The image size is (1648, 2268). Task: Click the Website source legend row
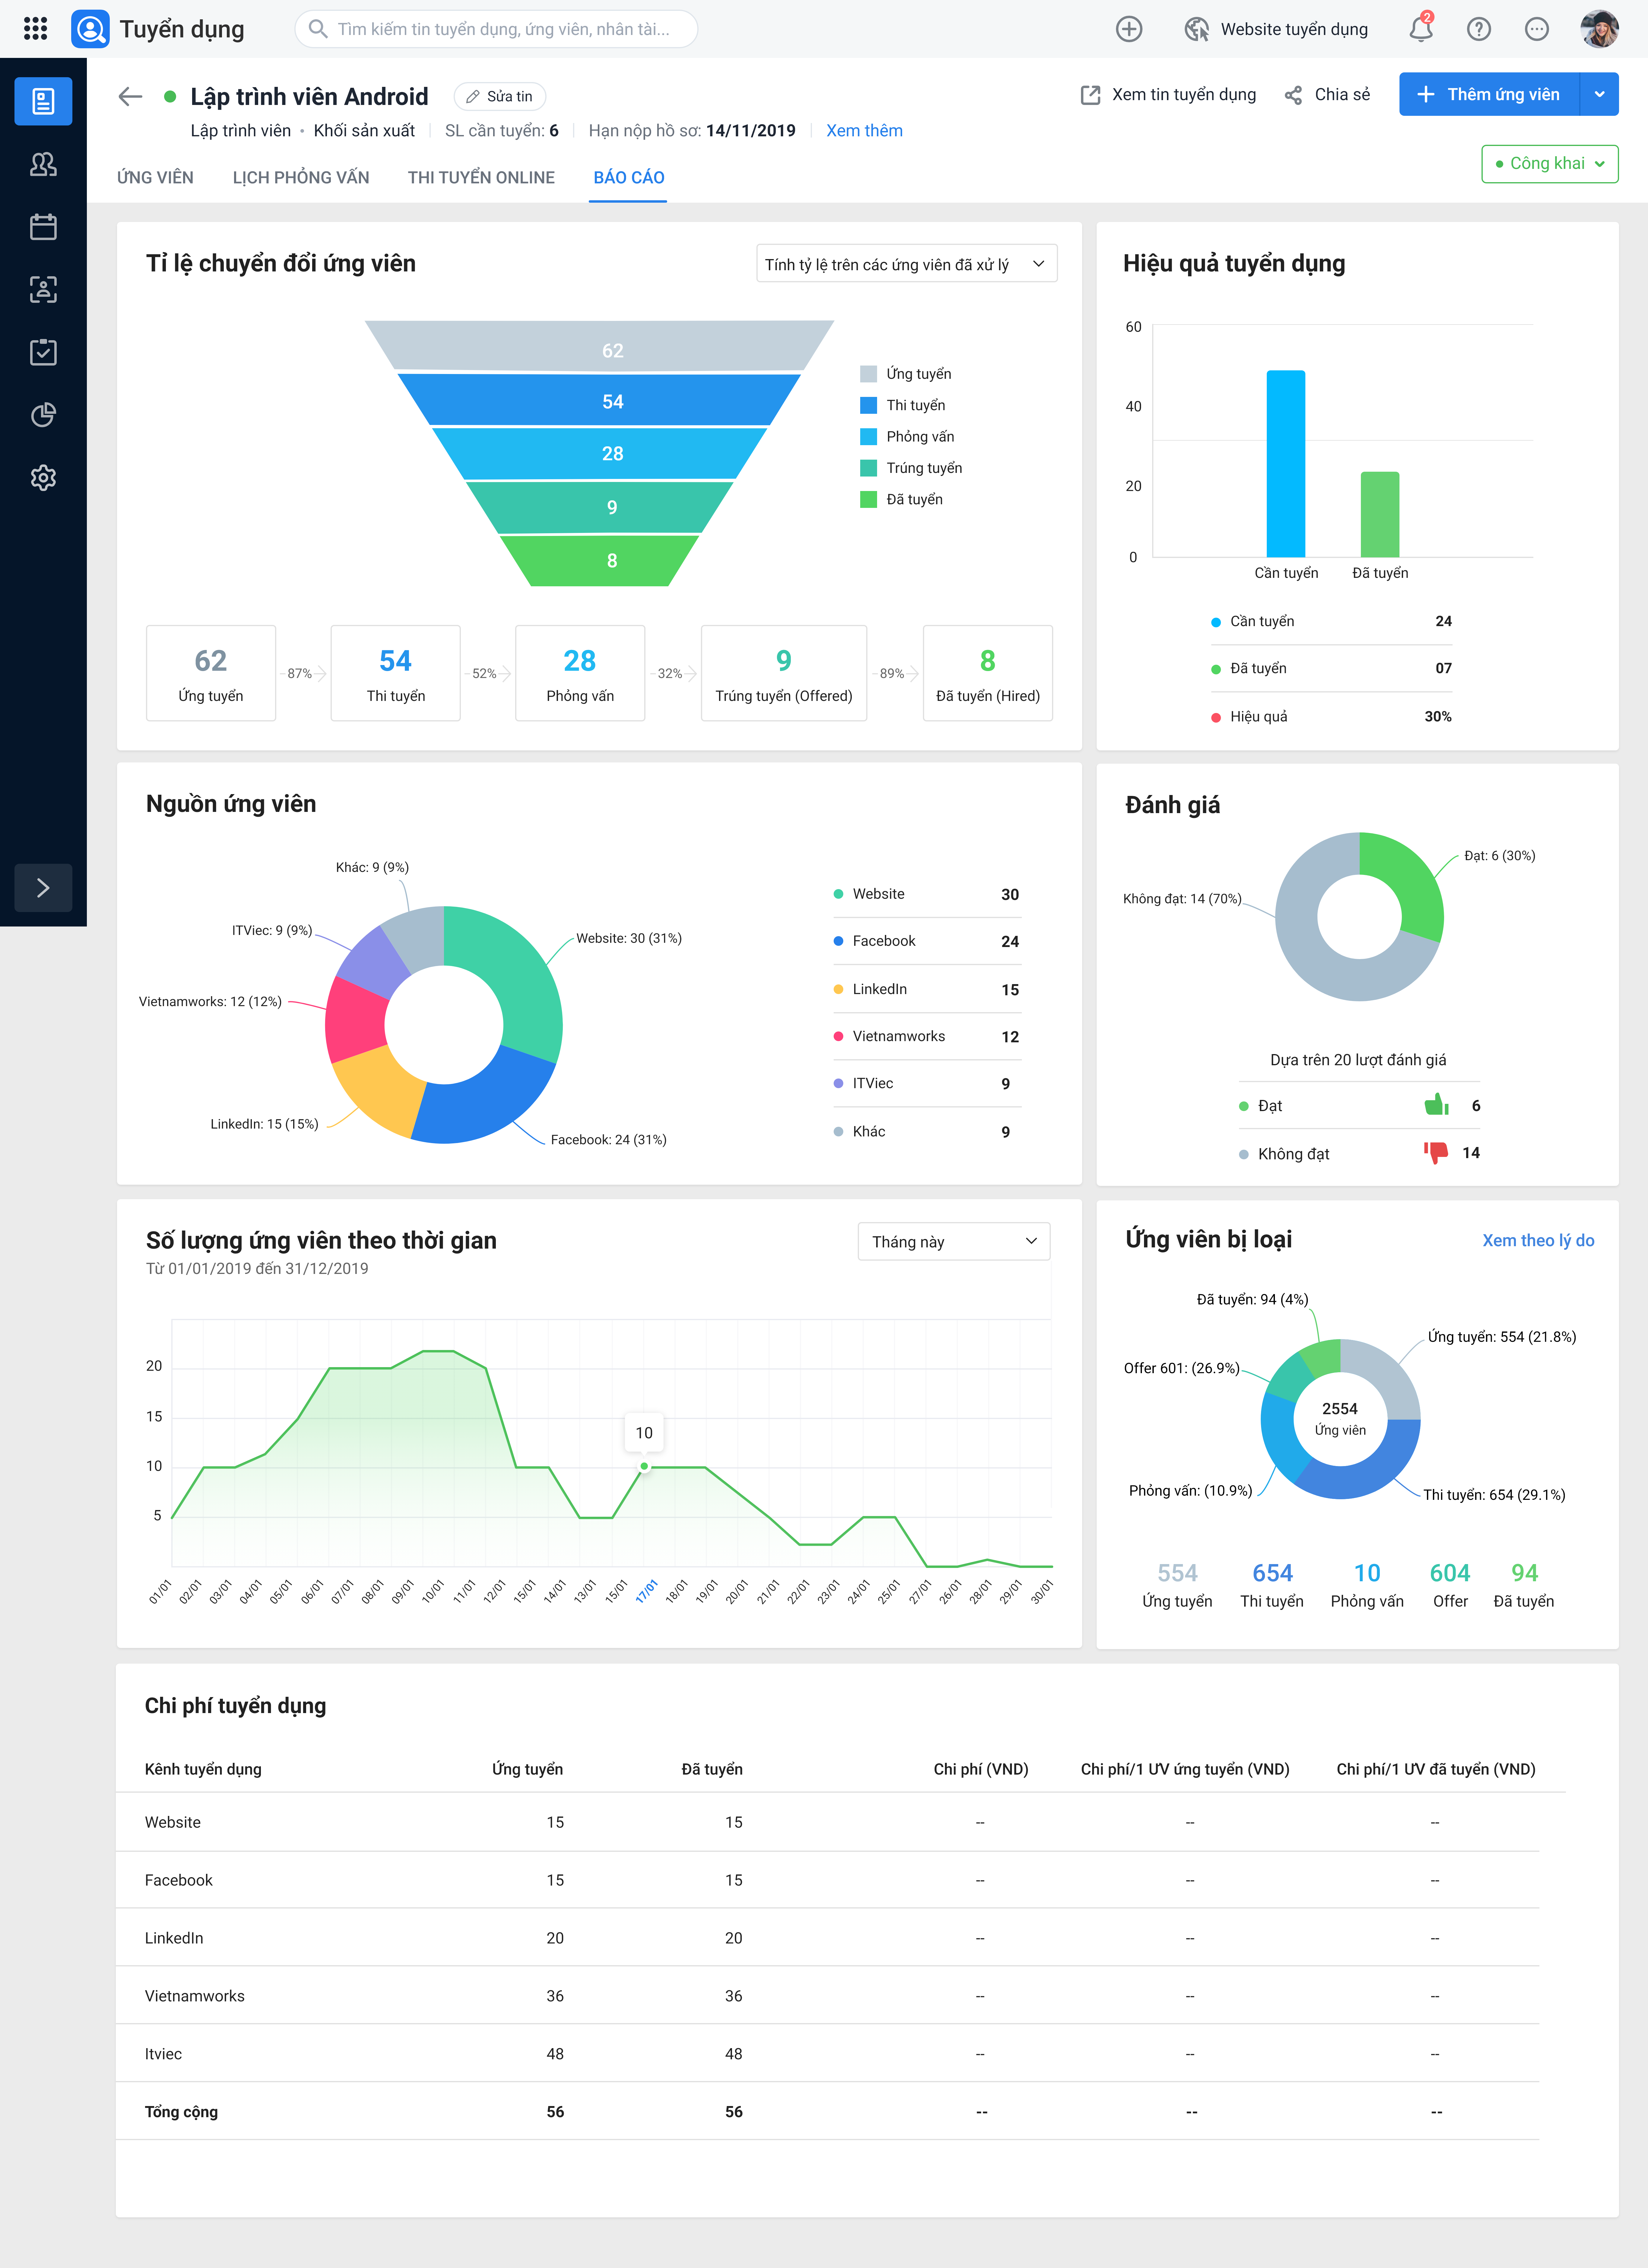coord(927,894)
